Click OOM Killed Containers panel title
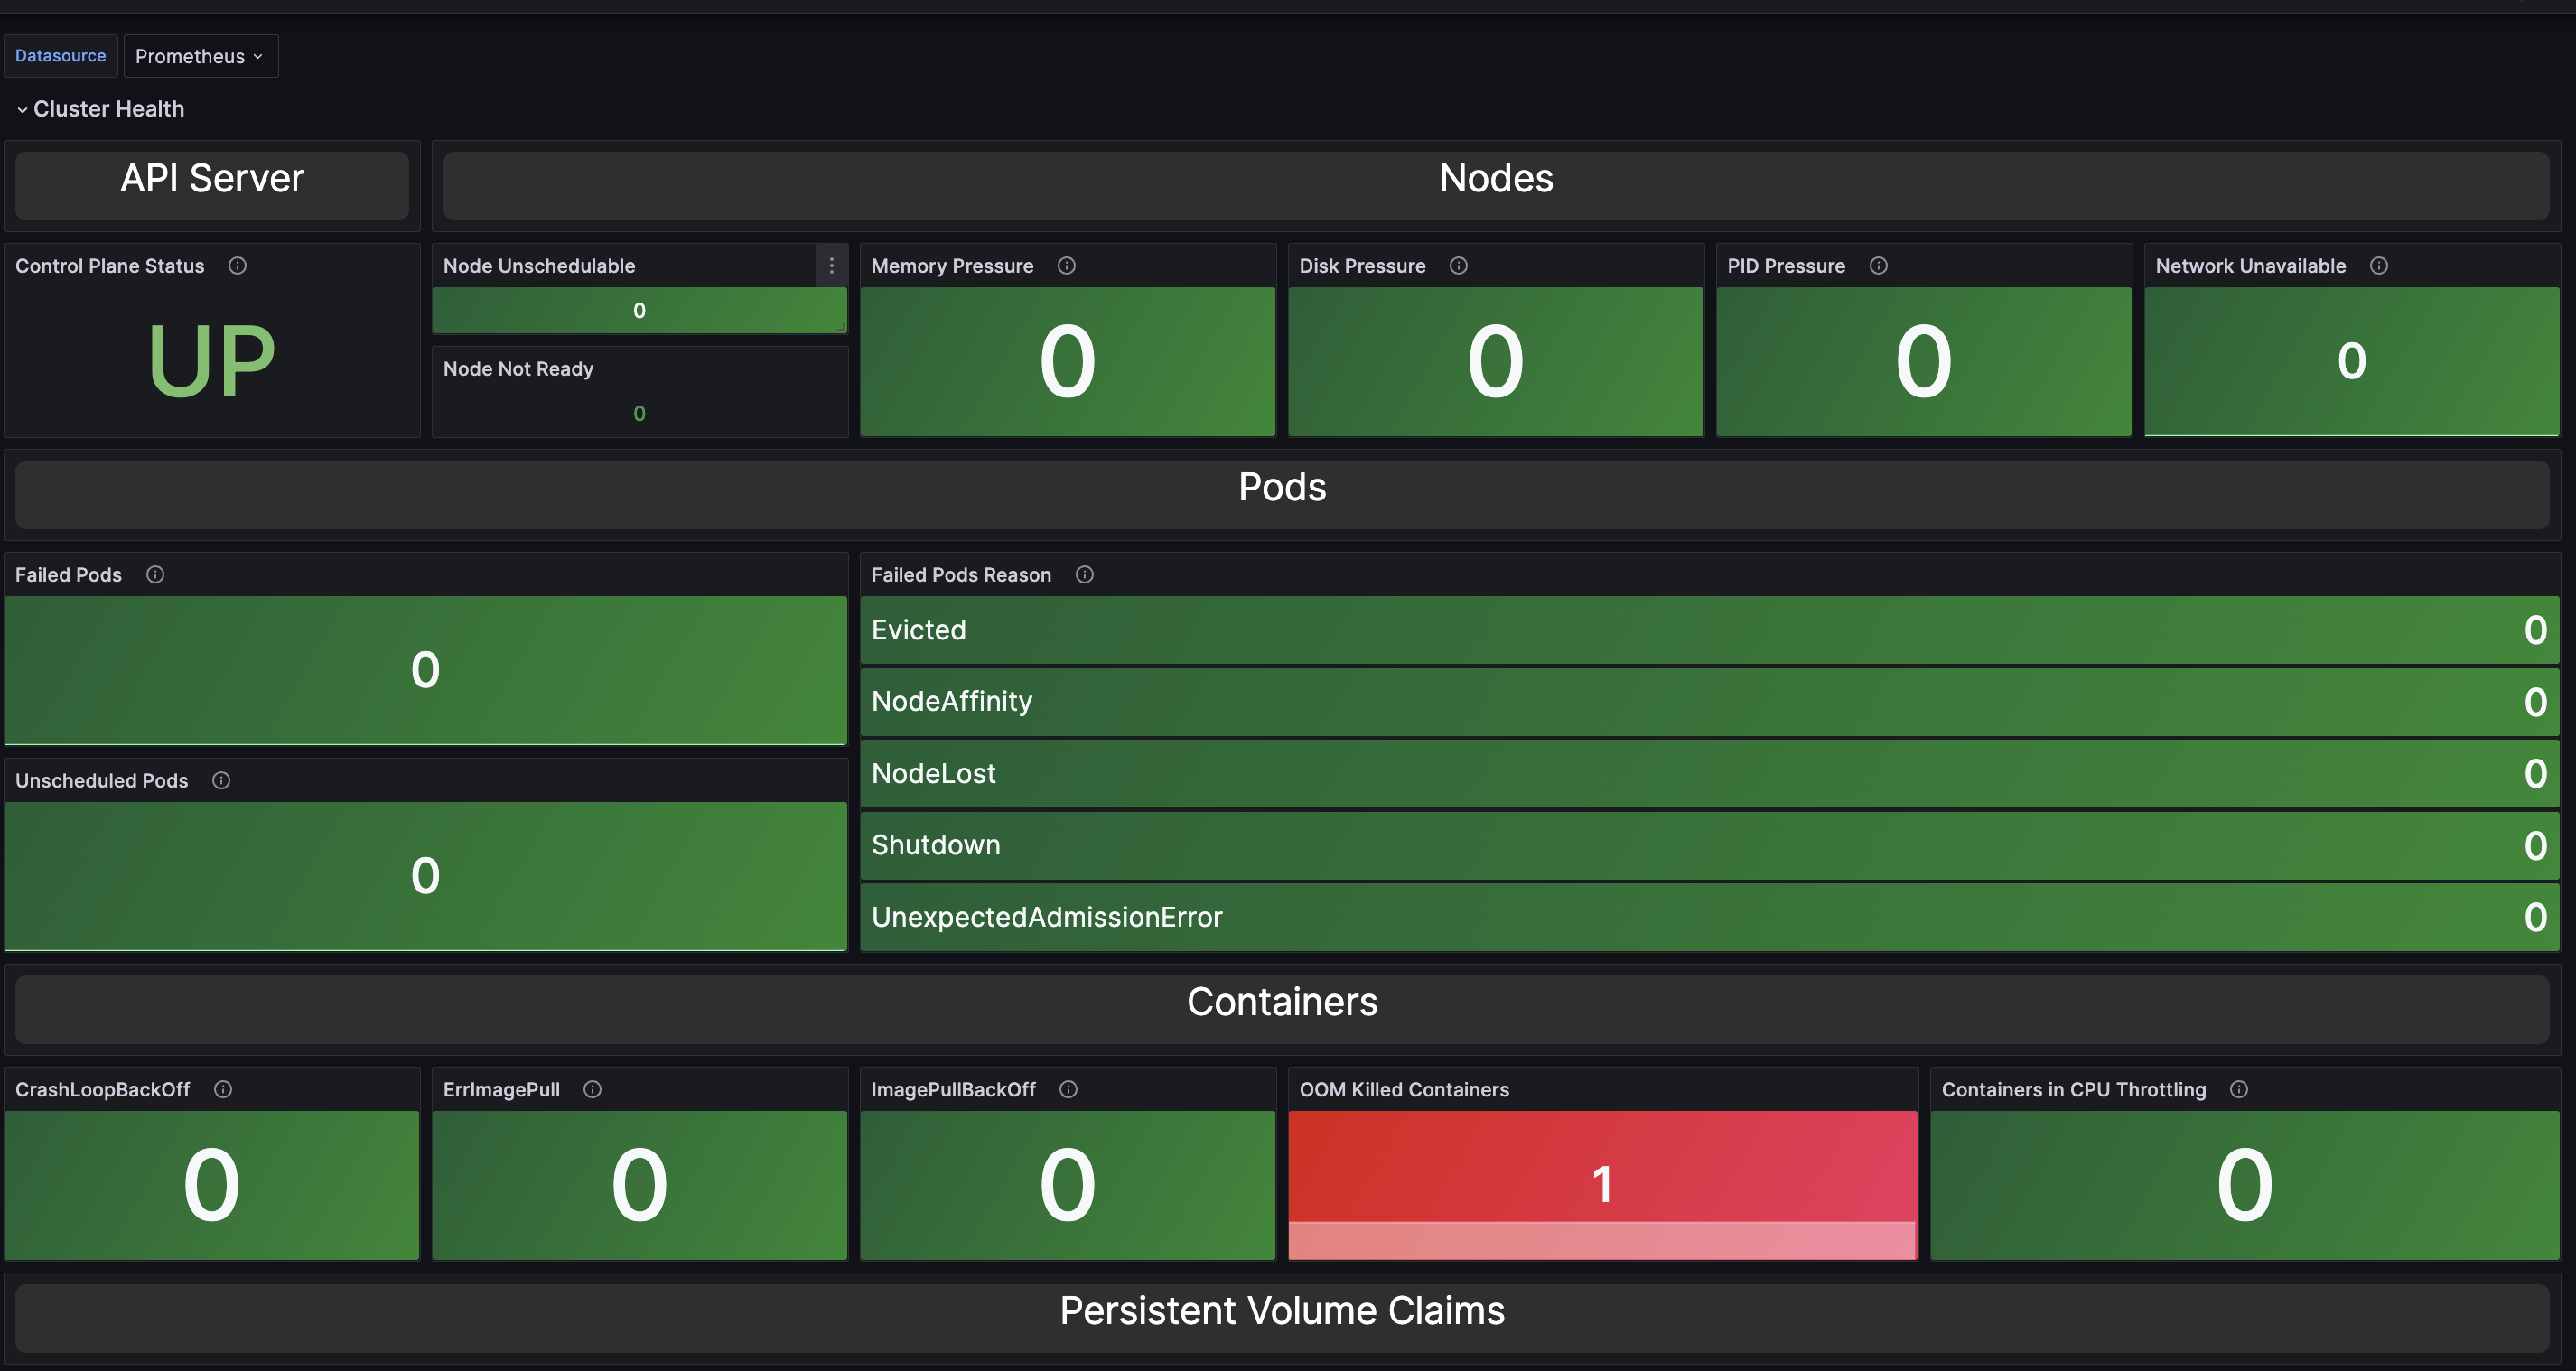The image size is (2576, 1371). [1404, 1090]
